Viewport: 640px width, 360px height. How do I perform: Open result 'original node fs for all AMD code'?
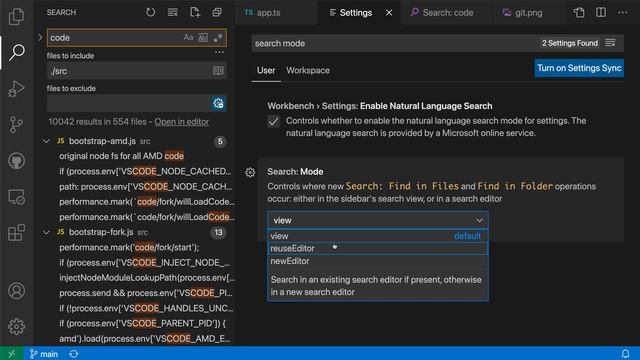122,156
